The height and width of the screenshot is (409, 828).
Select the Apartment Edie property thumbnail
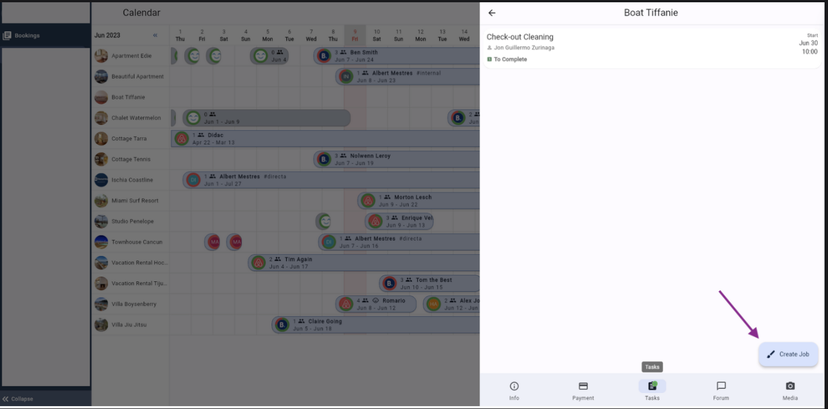[x=101, y=56]
